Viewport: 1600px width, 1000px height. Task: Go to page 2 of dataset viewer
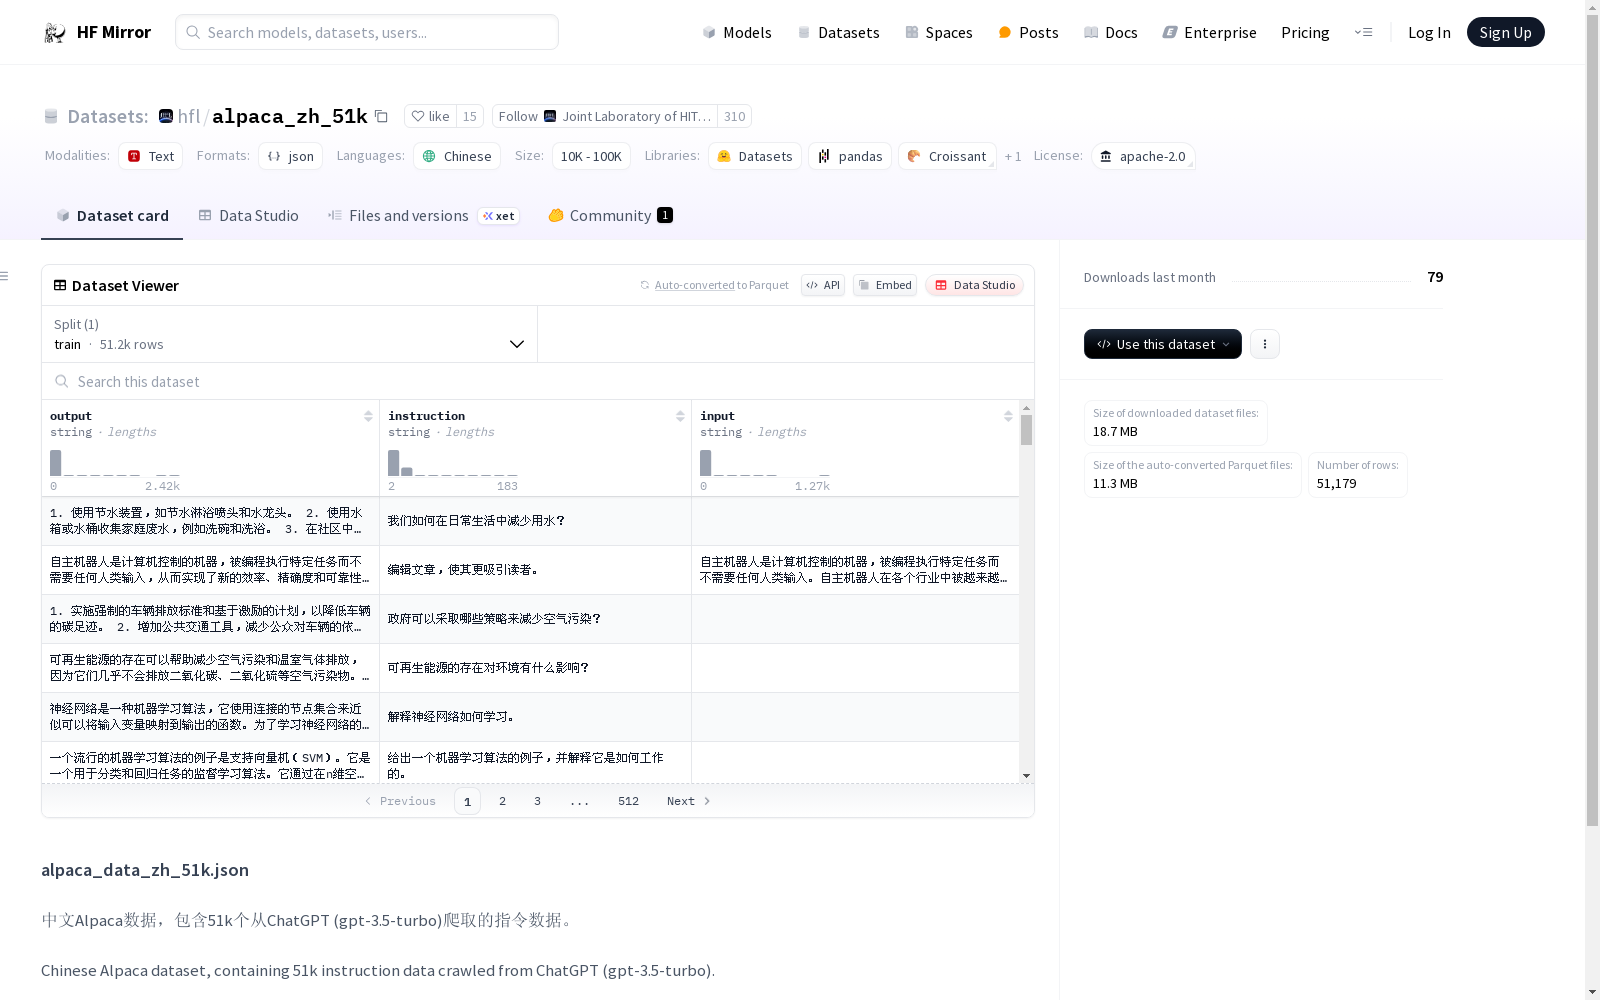point(502,801)
